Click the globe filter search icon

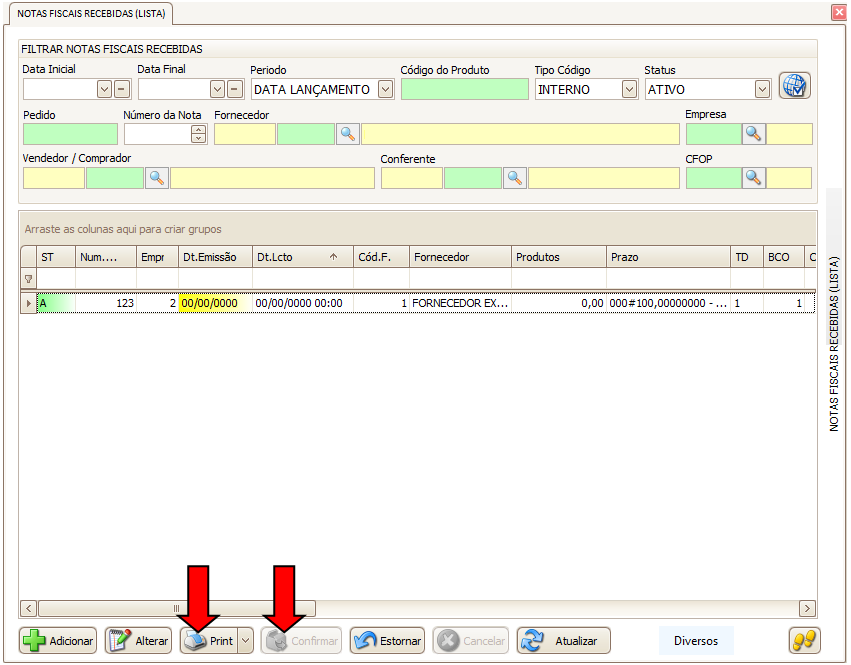794,86
